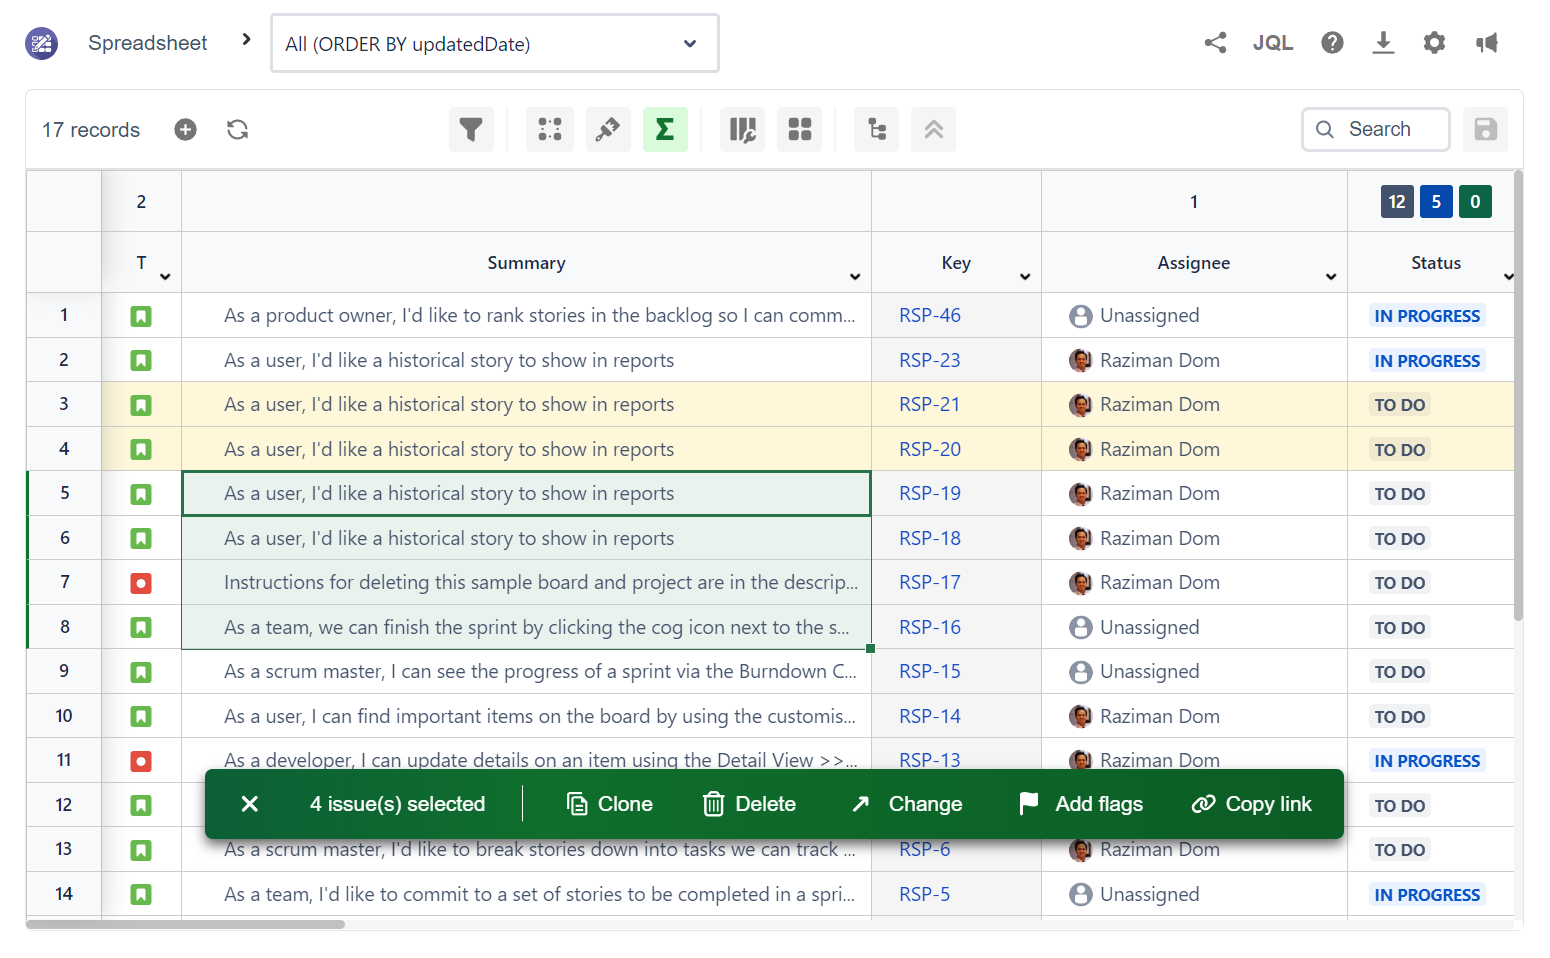Clone the selected issues
Viewport: 1550px width, 958px height.
(x=610, y=804)
